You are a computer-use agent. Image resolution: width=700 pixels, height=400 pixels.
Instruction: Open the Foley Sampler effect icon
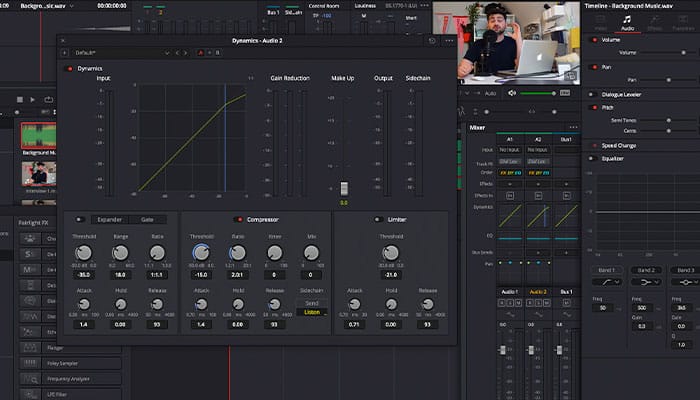coord(30,363)
